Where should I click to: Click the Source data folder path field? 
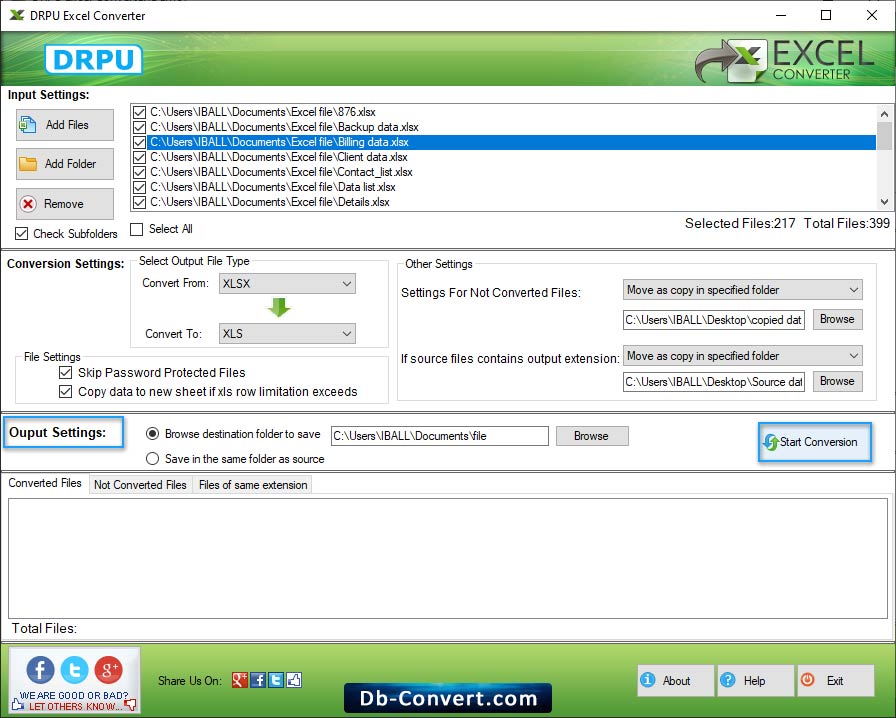click(x=714, y=381)
